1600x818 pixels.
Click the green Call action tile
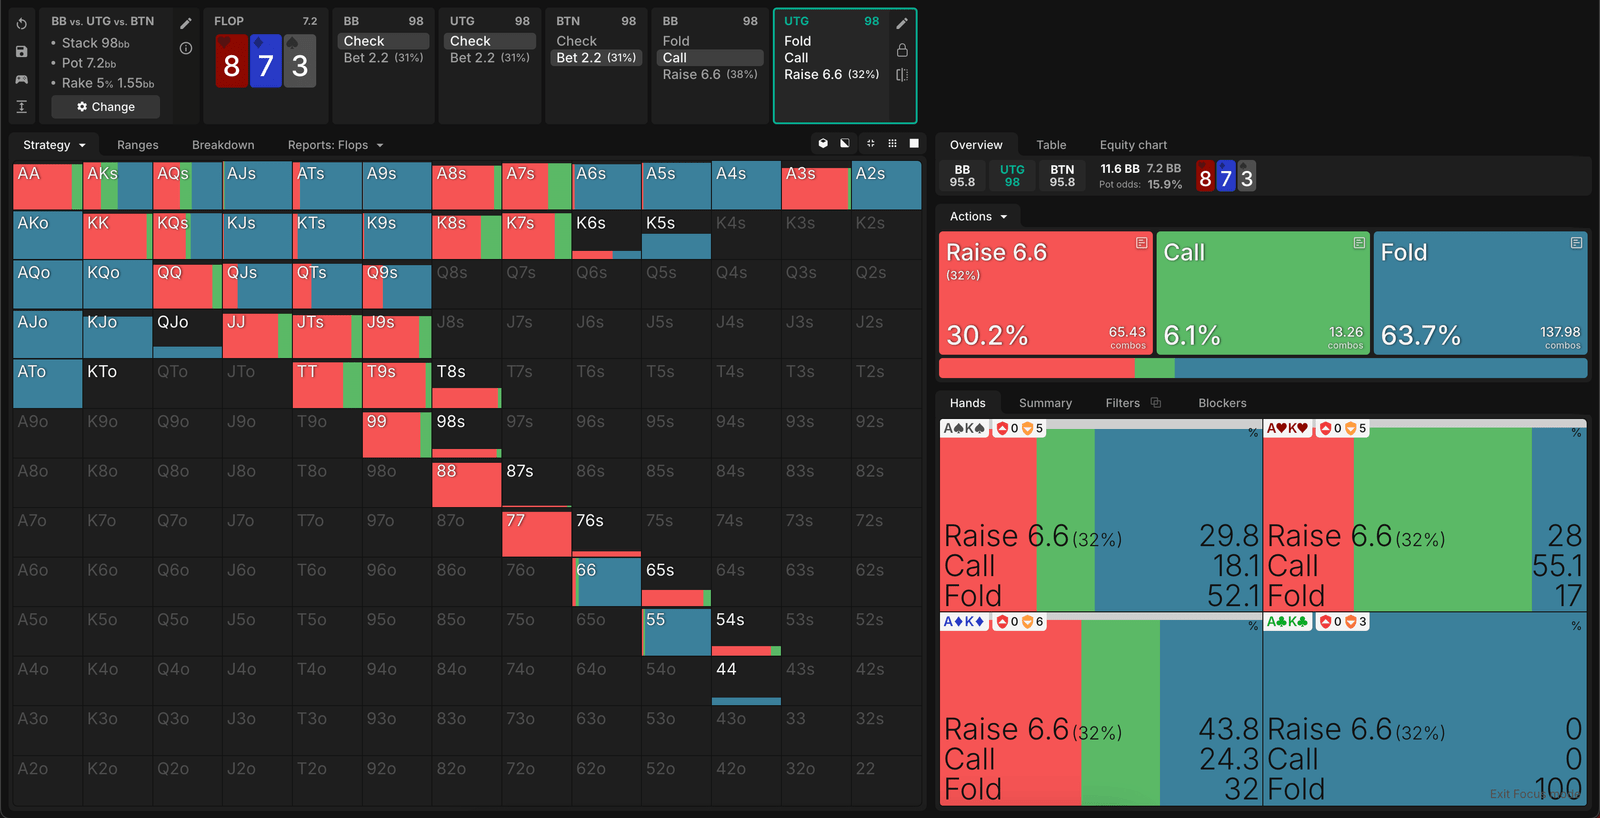click(x=1262, y=292)
